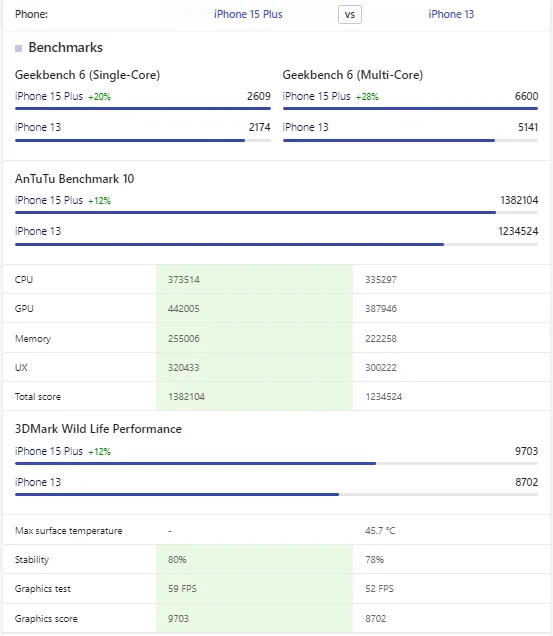The height and width of the screenshot is (636, 553).
Task: Click CPU value 373514
Action: click(x=184, y=279)
